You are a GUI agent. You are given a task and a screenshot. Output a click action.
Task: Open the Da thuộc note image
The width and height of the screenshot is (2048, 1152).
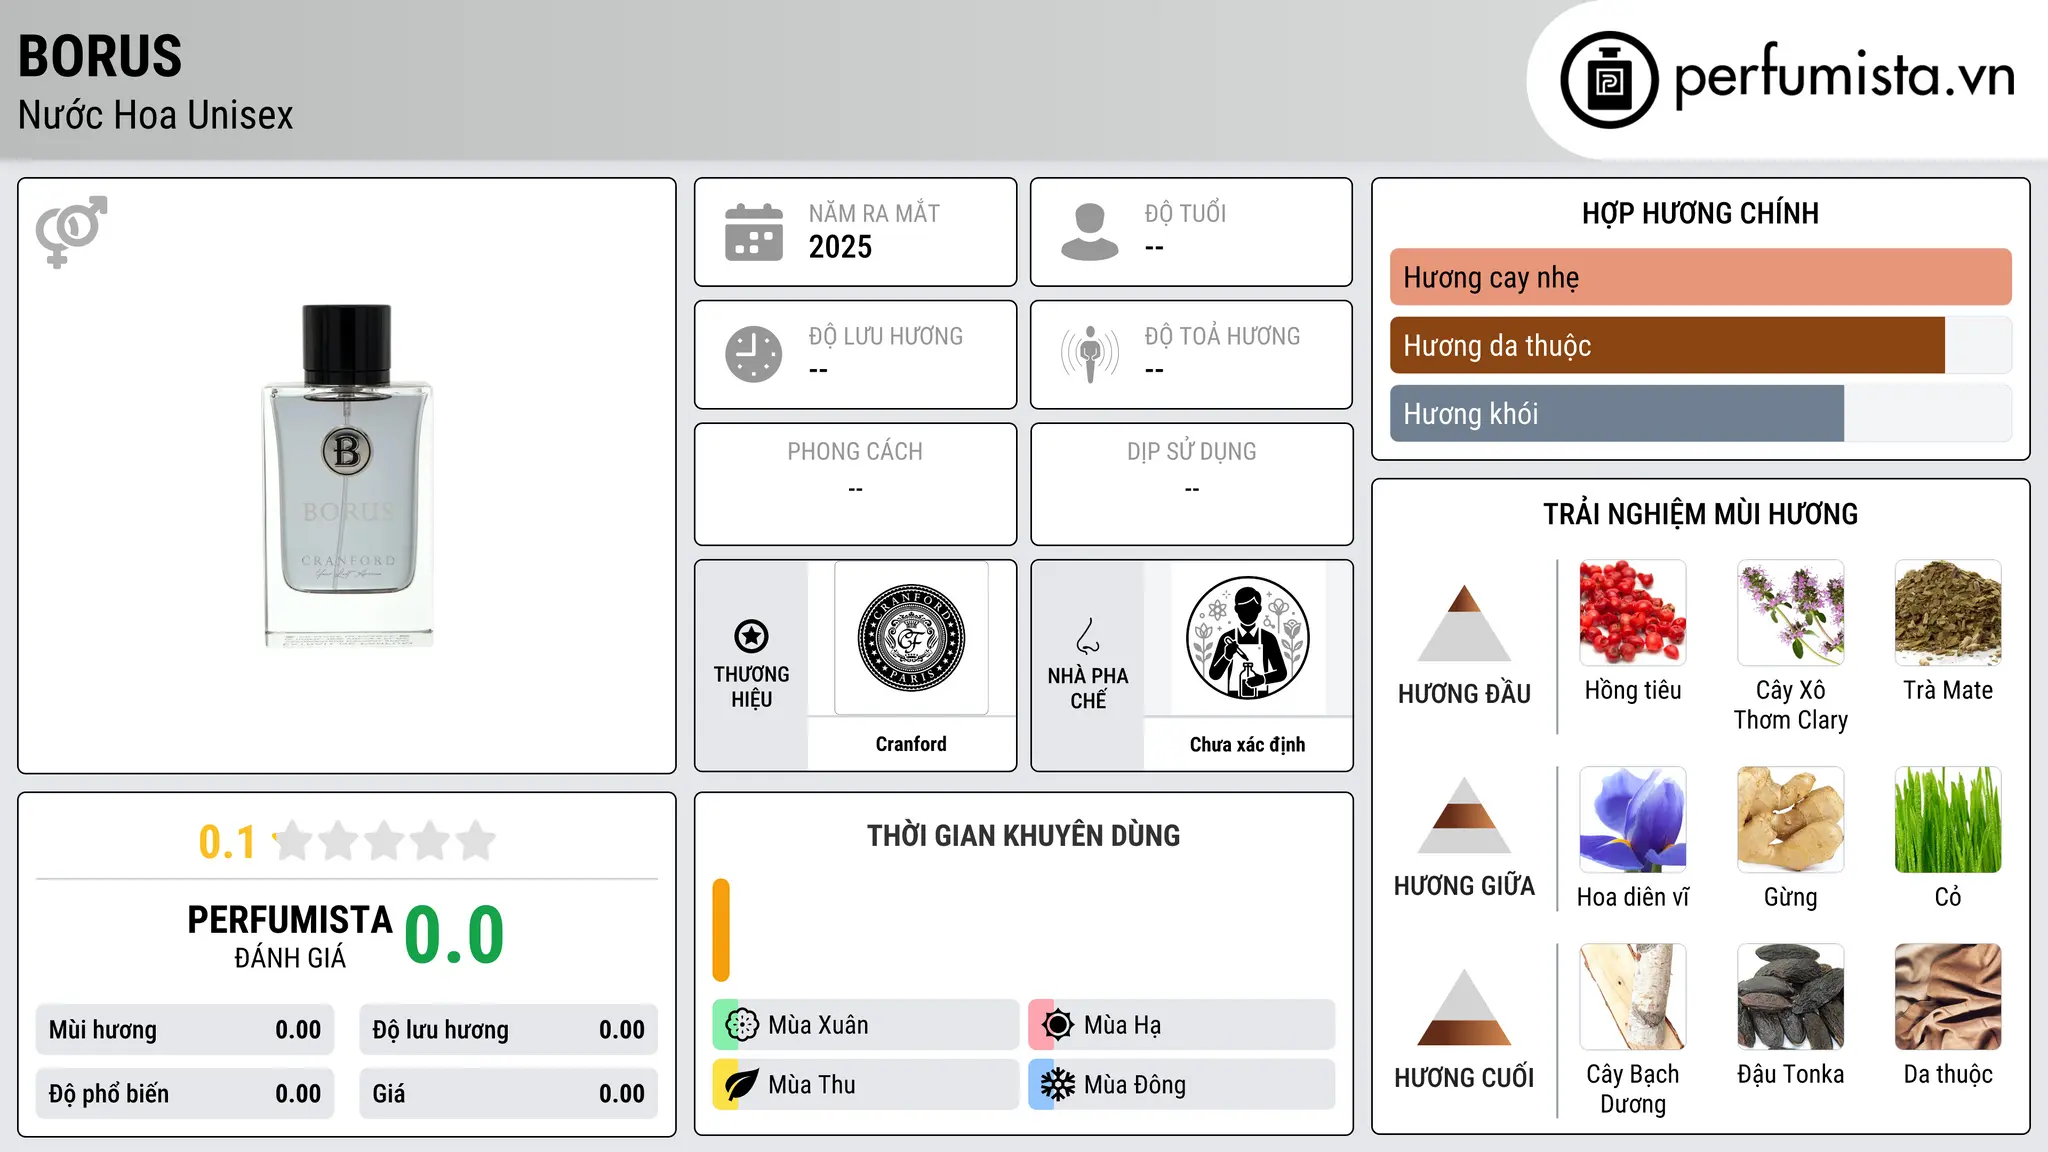click(1948, 997)
